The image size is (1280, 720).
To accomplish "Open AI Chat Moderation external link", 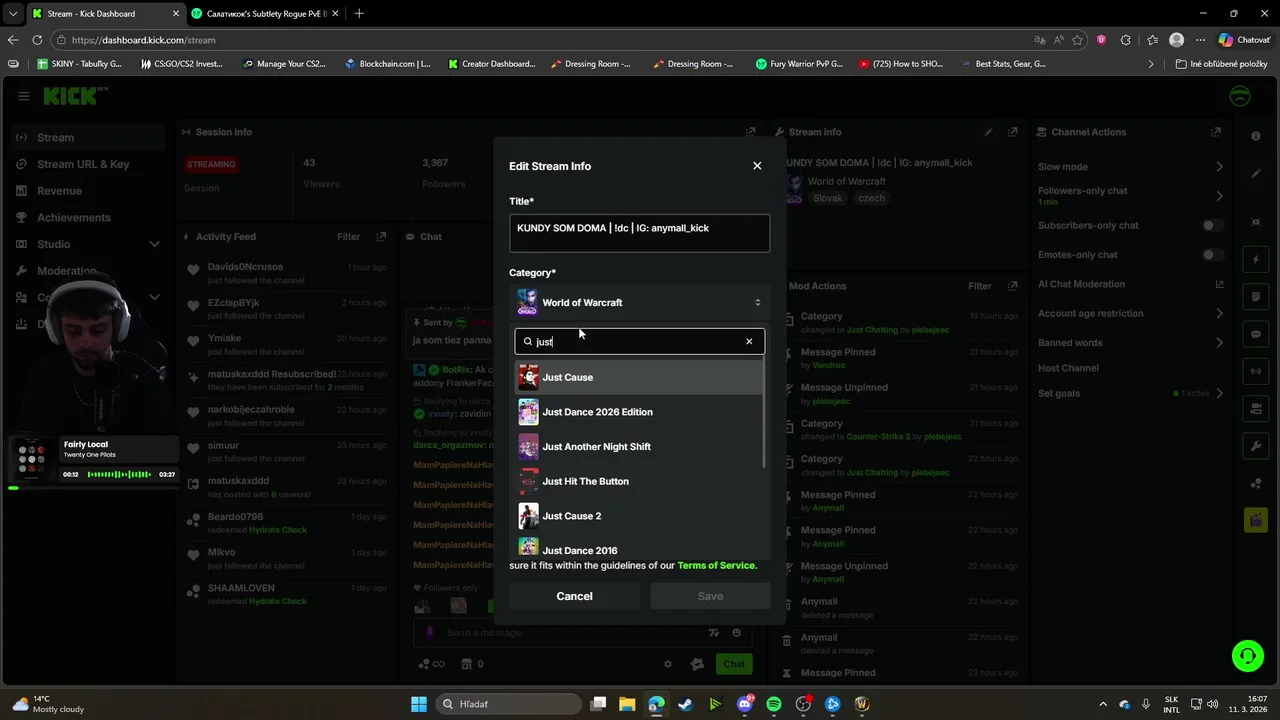I will (1219, 284).
